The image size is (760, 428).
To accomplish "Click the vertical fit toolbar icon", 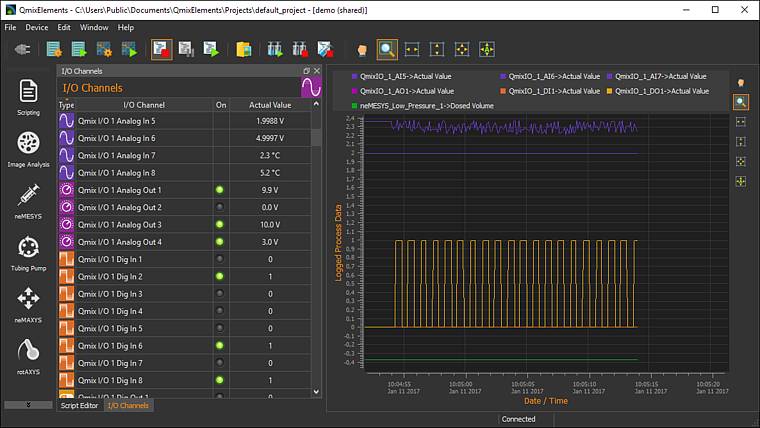I will pyautogui.click(x=437, y=49).
